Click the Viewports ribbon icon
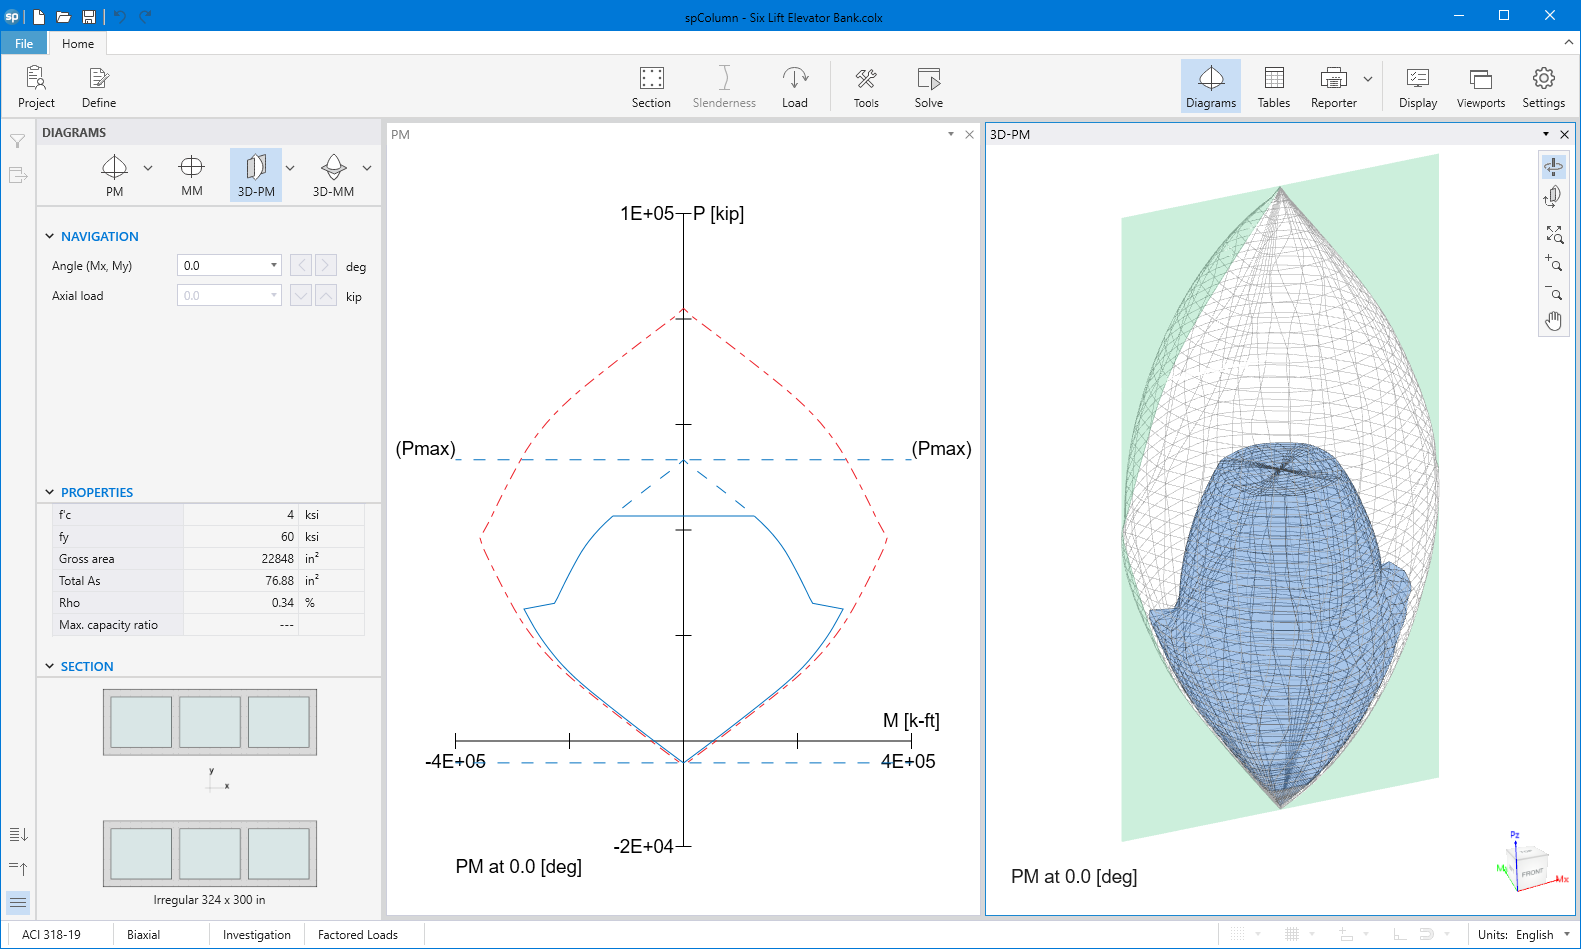The image size is (1581, 949). (1480, 87)
